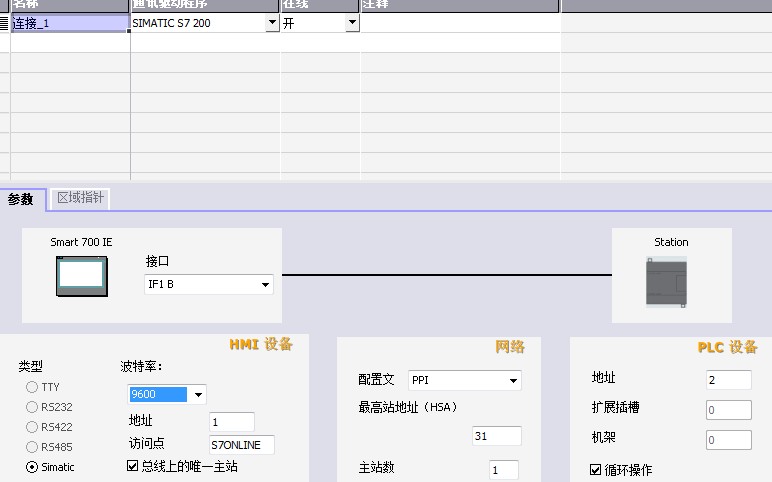Expand the 波特率 9600 dropdown

pyautogui.click(x=198, y=394)
